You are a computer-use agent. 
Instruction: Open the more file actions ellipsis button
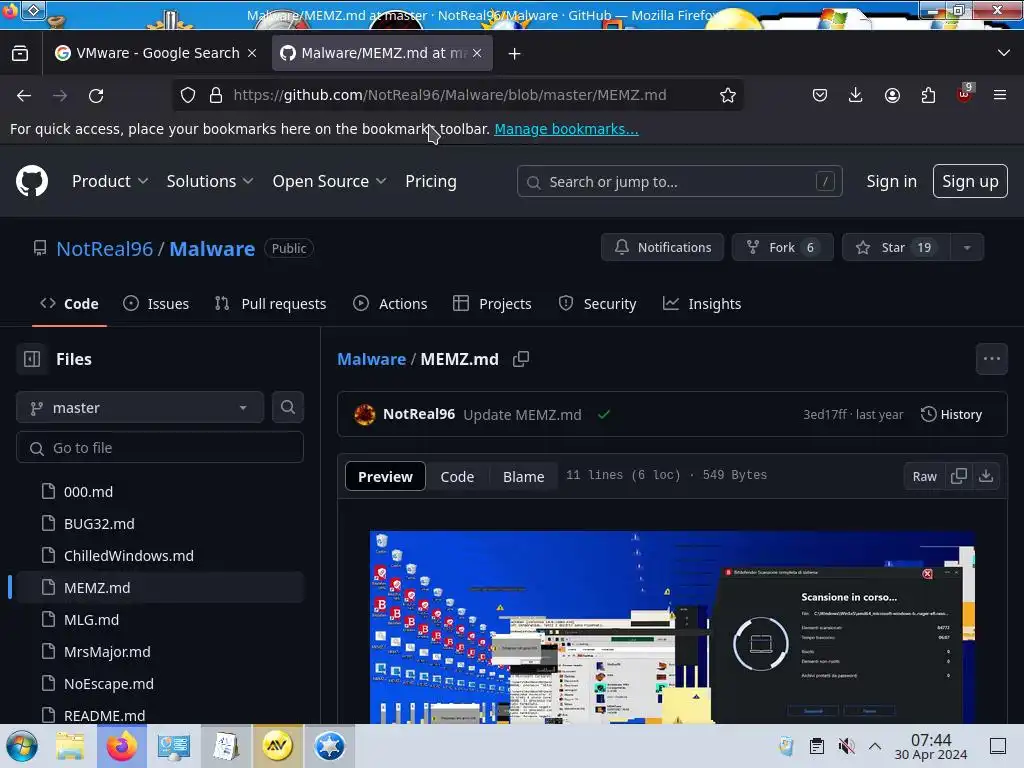(992, 359)
